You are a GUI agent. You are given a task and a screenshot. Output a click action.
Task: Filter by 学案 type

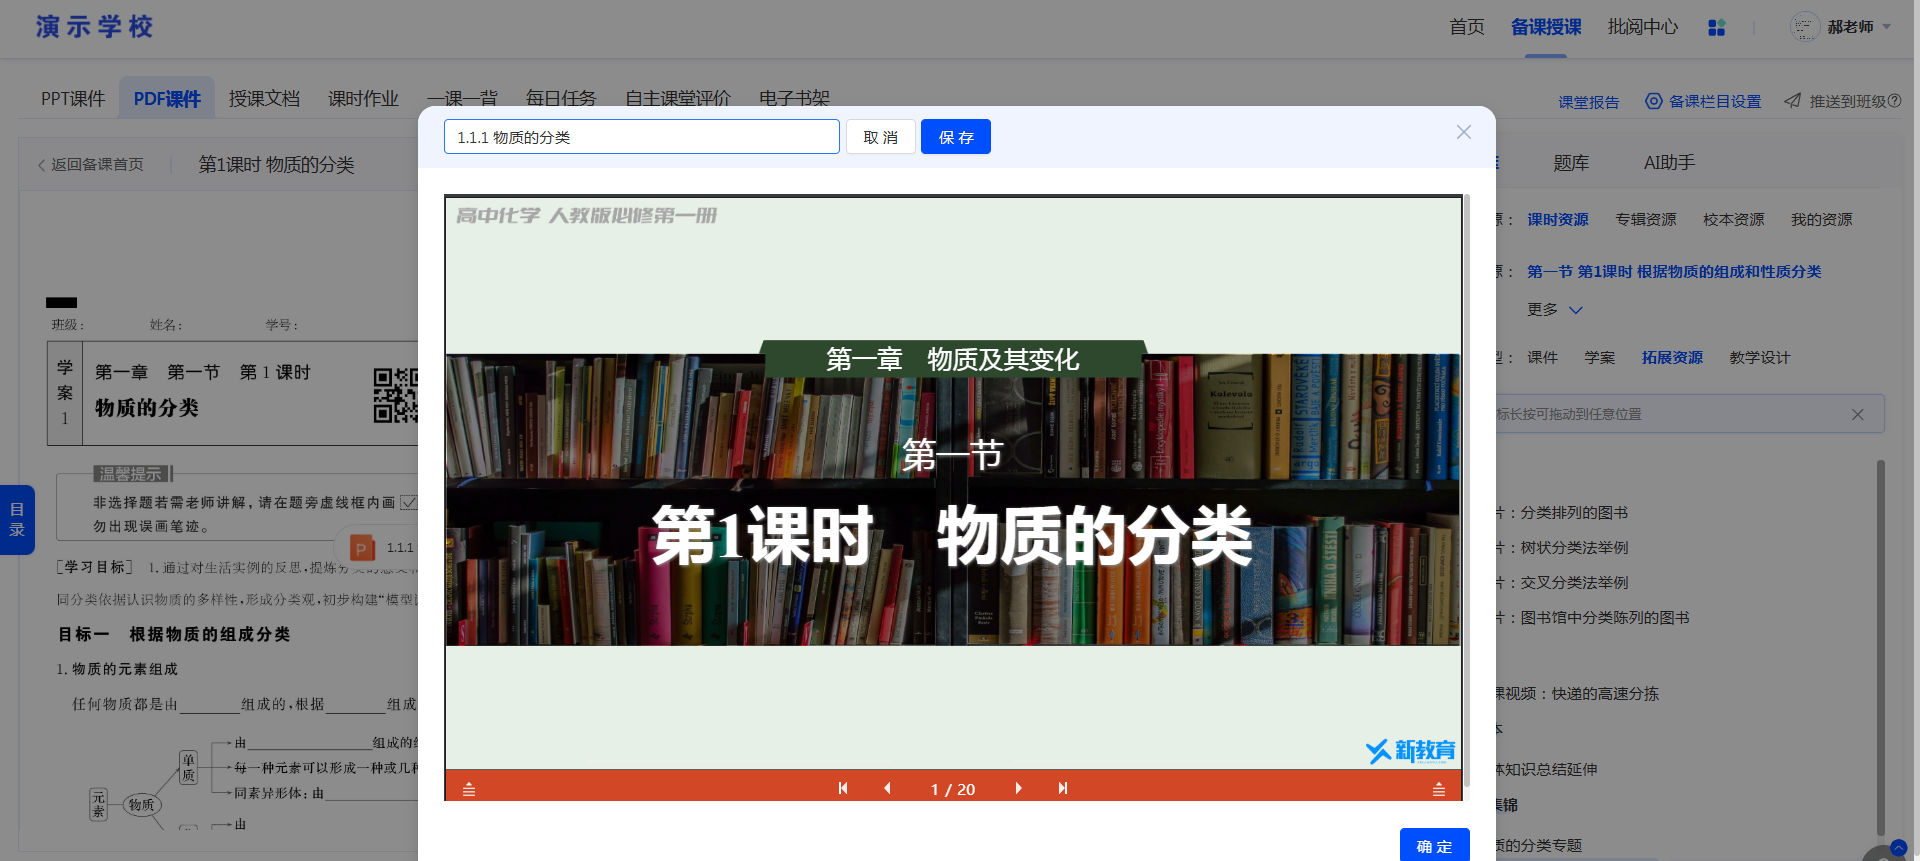click(x=1600, y=357)
